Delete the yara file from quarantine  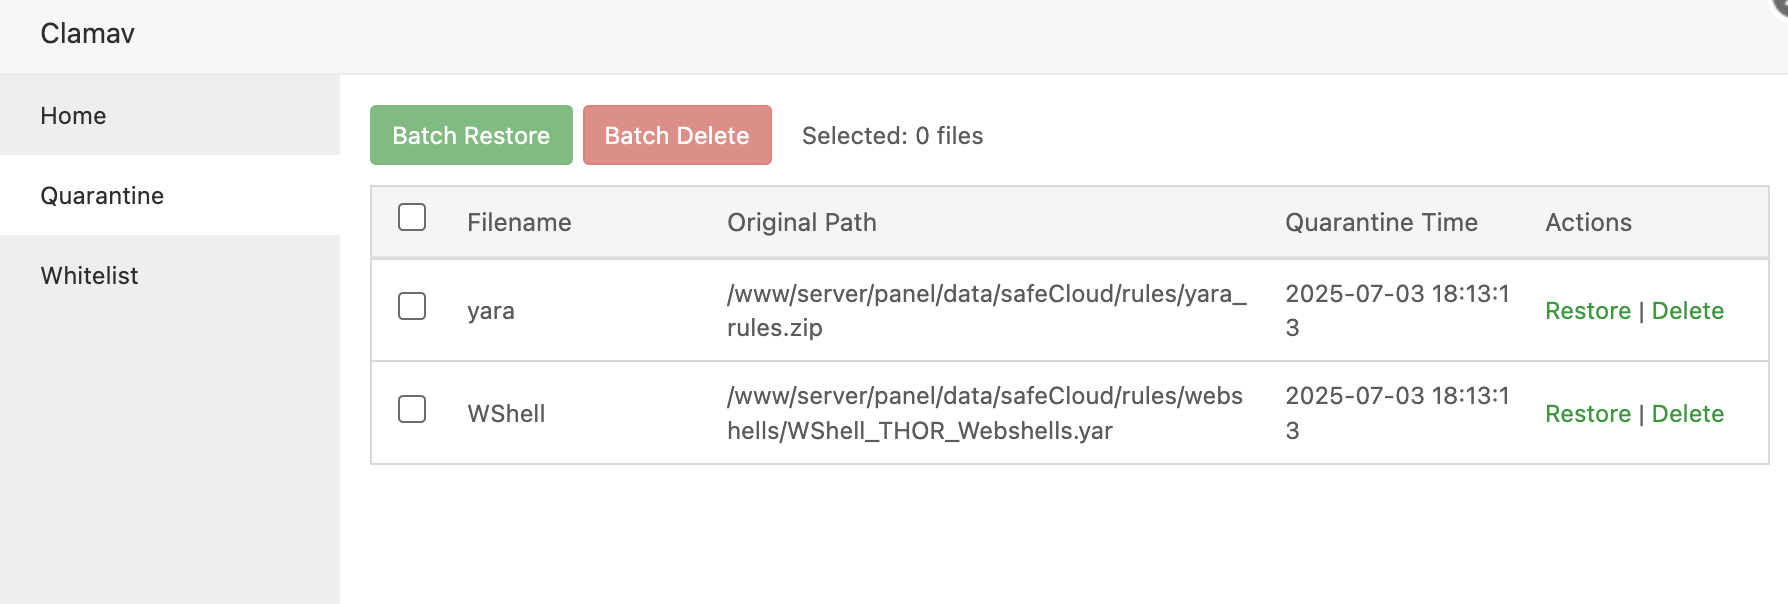click(x=1687, y=311)
